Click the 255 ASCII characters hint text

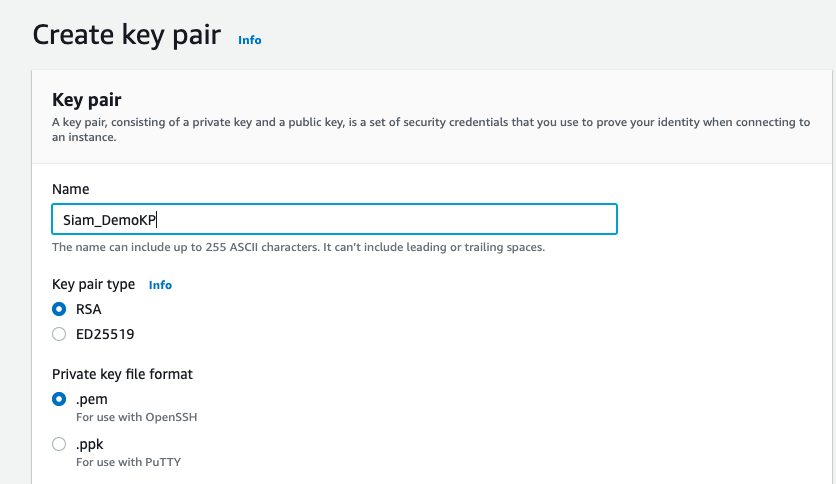pyautogui.click(x=299, y=247)
